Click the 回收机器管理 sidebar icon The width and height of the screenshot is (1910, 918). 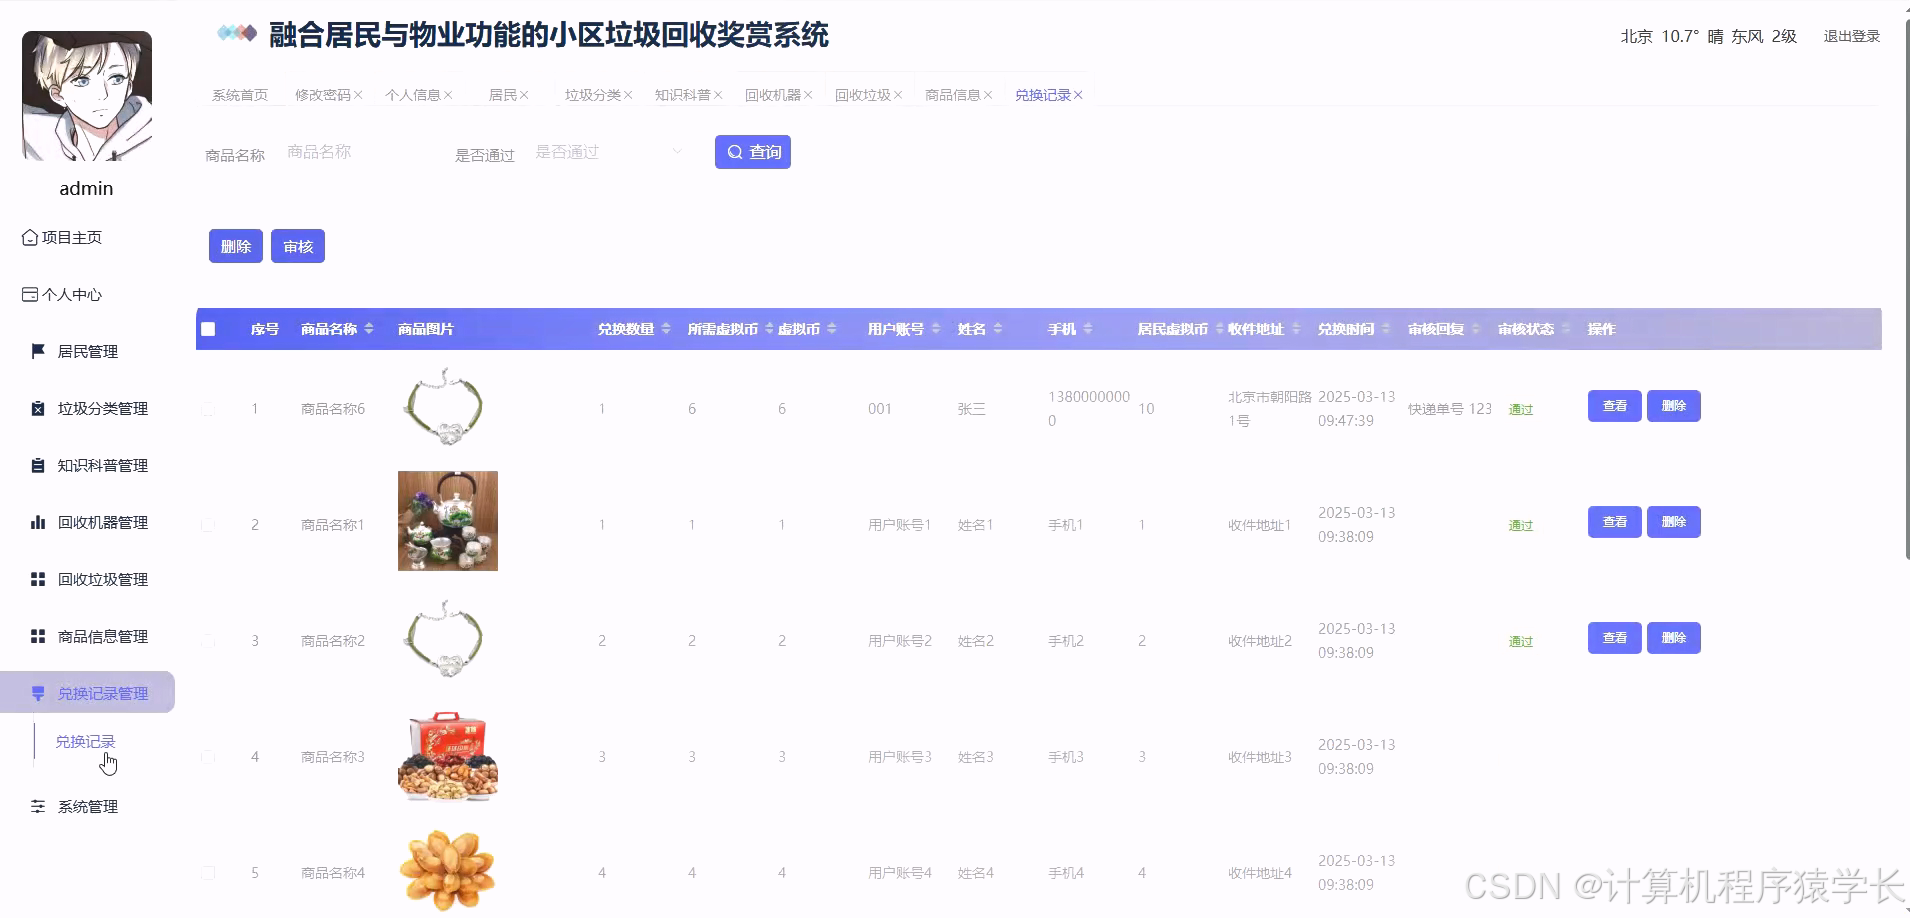pos(38,521)
